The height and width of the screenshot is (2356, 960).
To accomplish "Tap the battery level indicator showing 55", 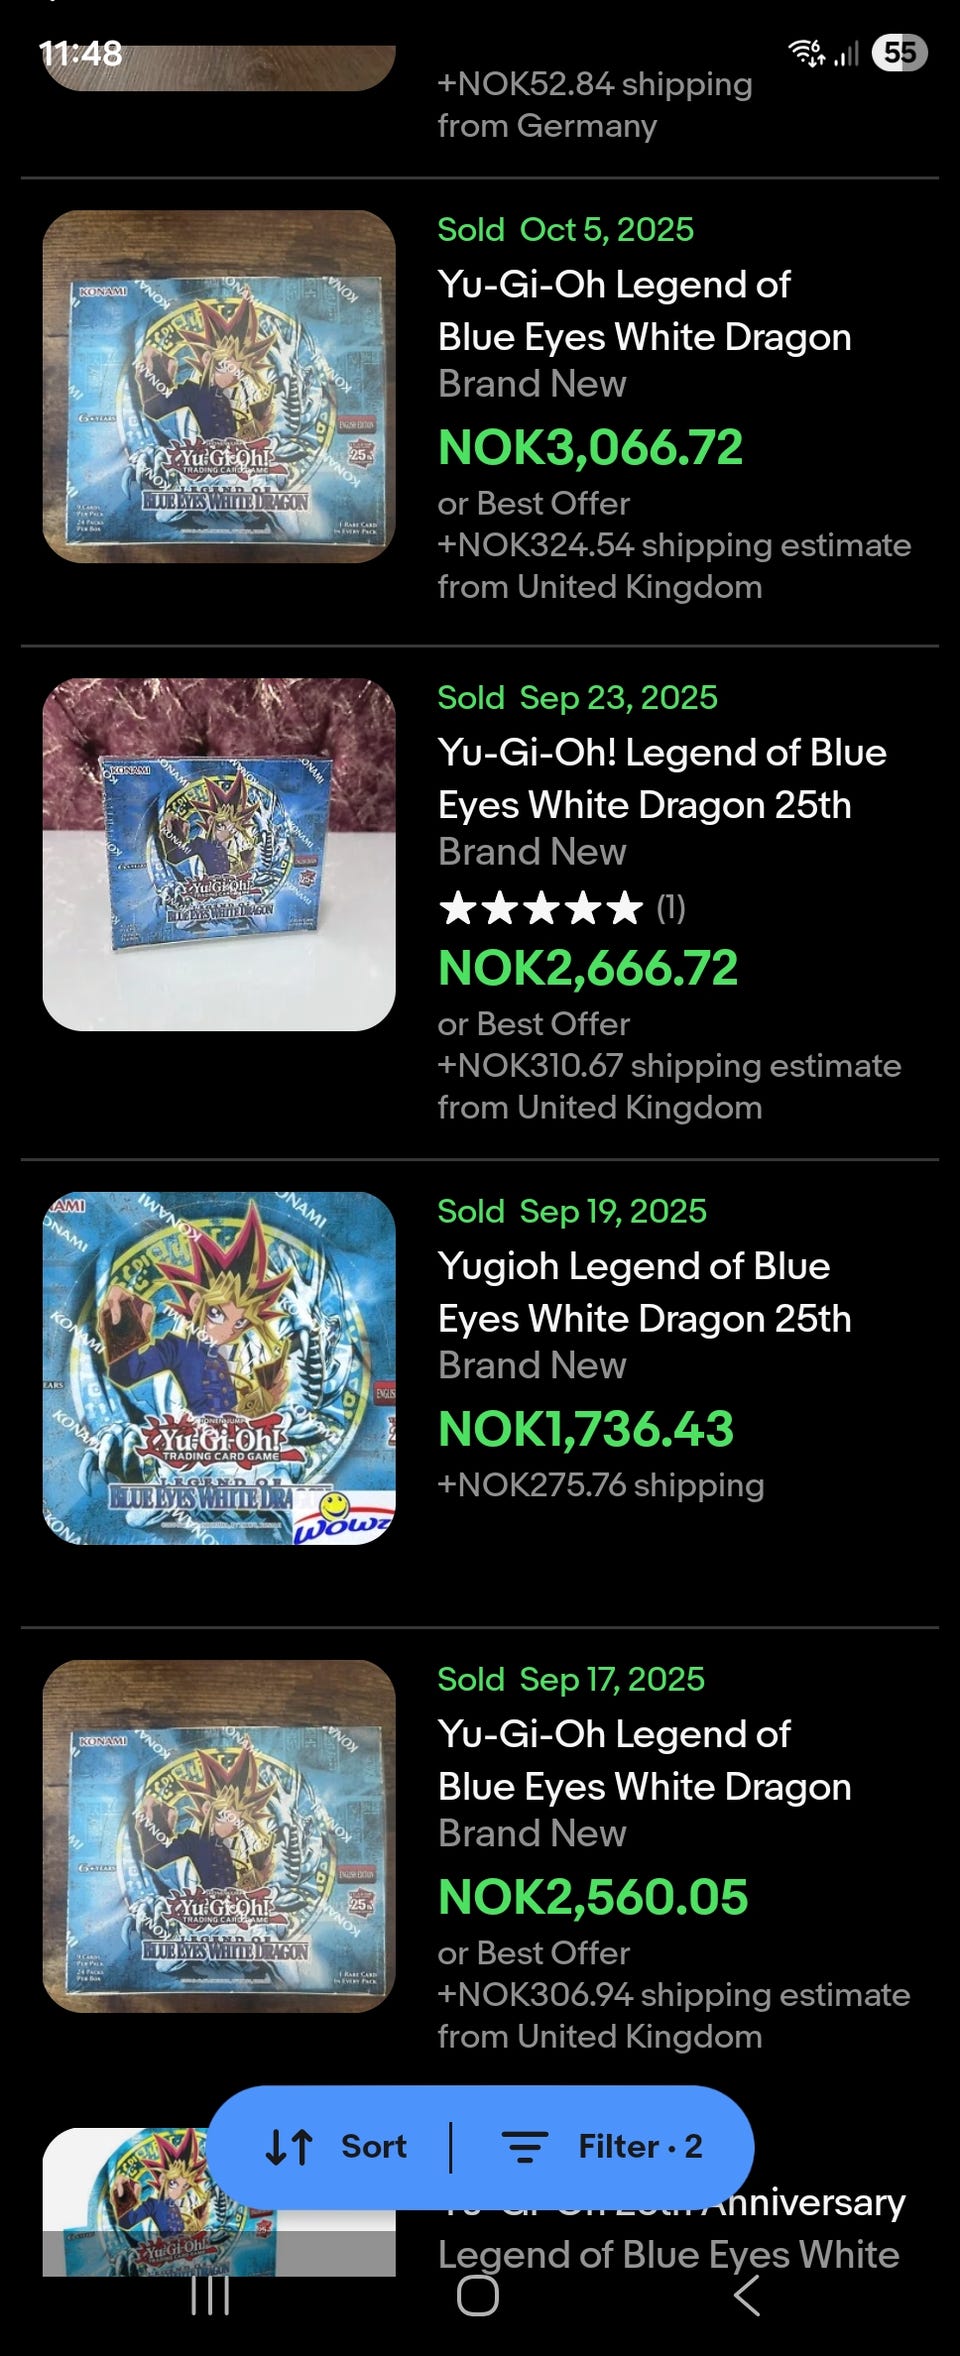I will click(899, 52).
